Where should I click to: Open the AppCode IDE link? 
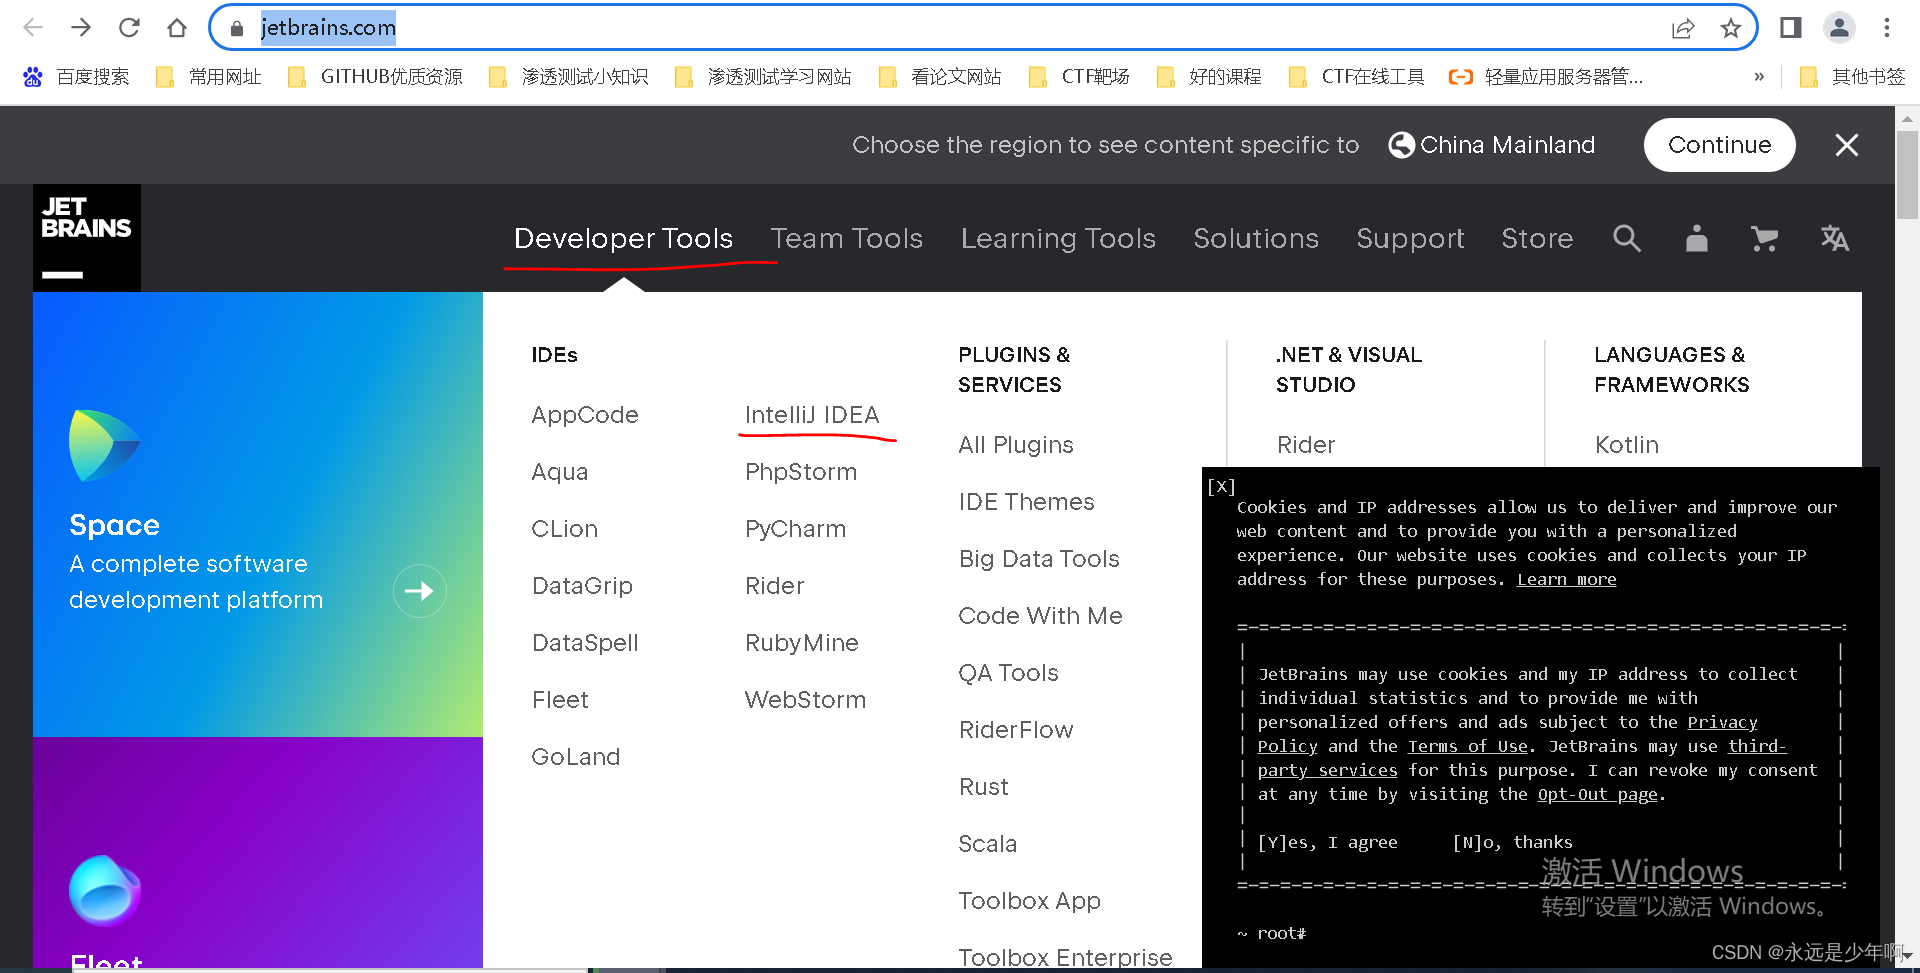tap(585, 415)
